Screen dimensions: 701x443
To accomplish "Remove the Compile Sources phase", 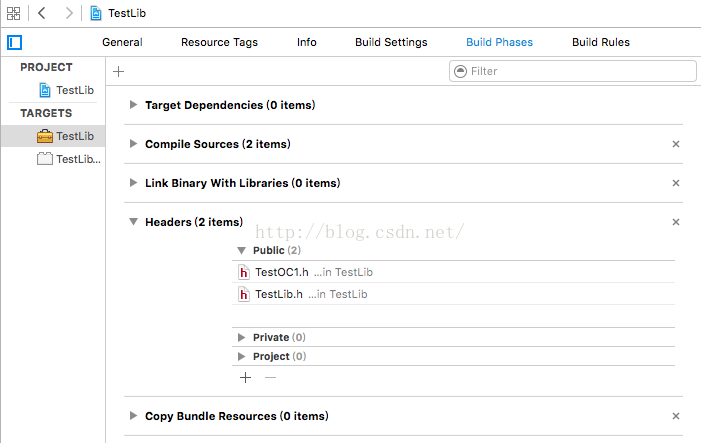I will click(x=676, y=144).
